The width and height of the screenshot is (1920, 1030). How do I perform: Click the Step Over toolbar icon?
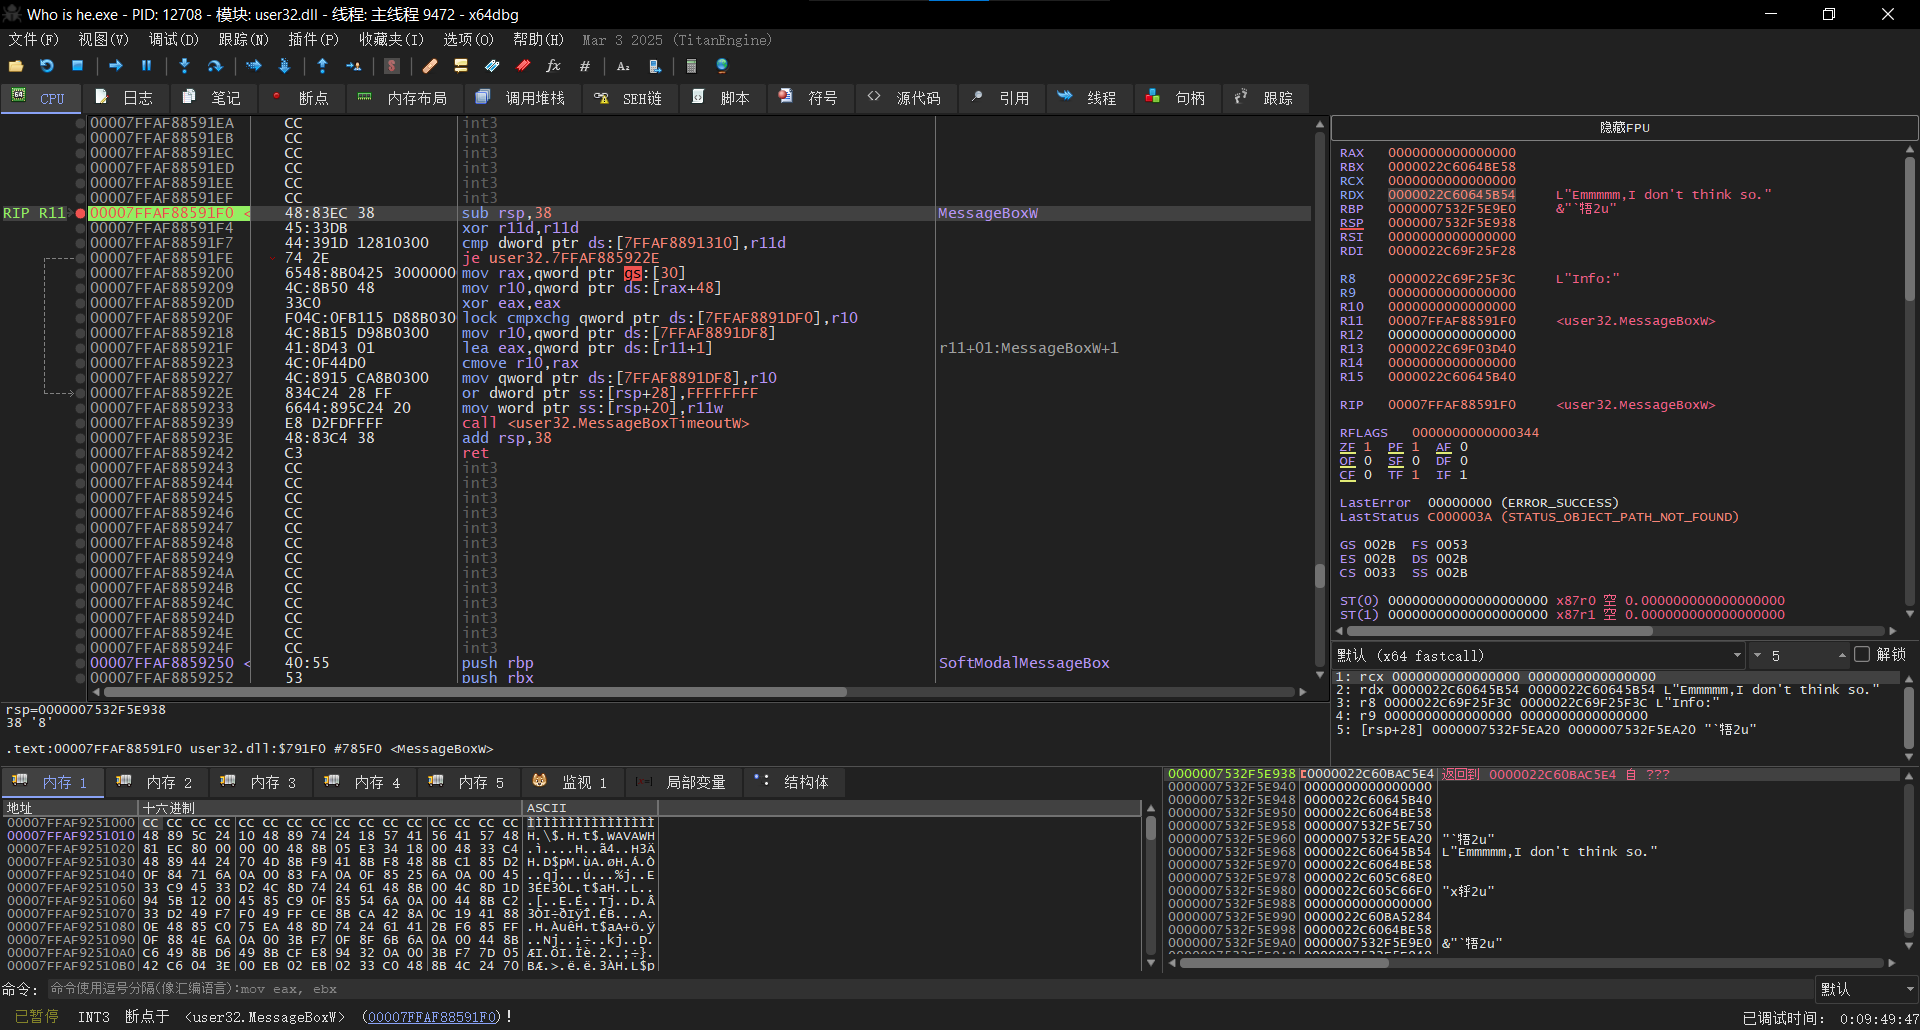[215, 66]
